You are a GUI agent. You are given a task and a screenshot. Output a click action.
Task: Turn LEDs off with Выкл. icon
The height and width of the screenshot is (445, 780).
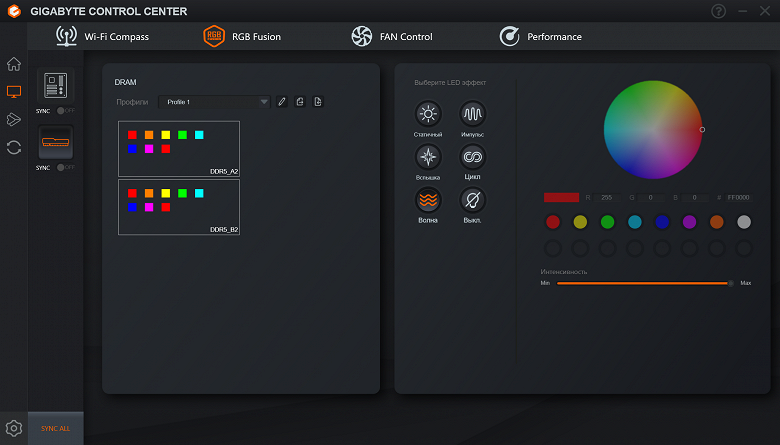[472, 200]
